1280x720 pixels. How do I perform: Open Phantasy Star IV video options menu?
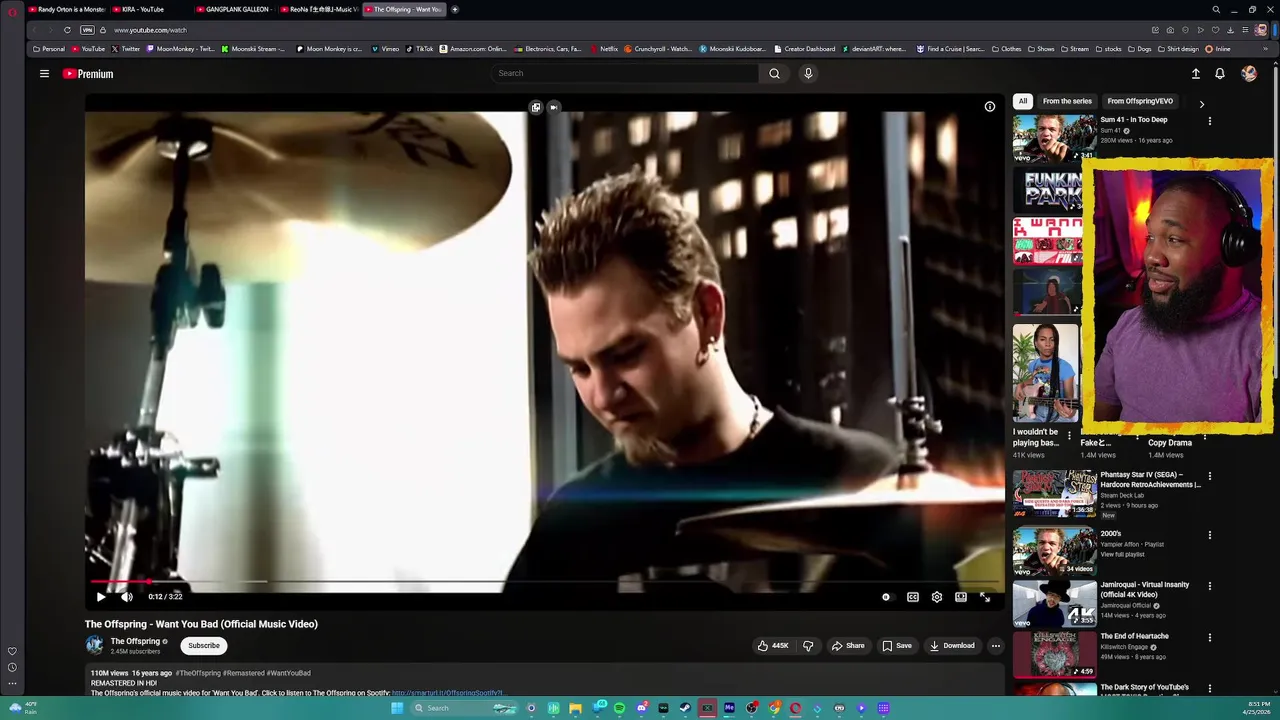[x=1209, y=476]
